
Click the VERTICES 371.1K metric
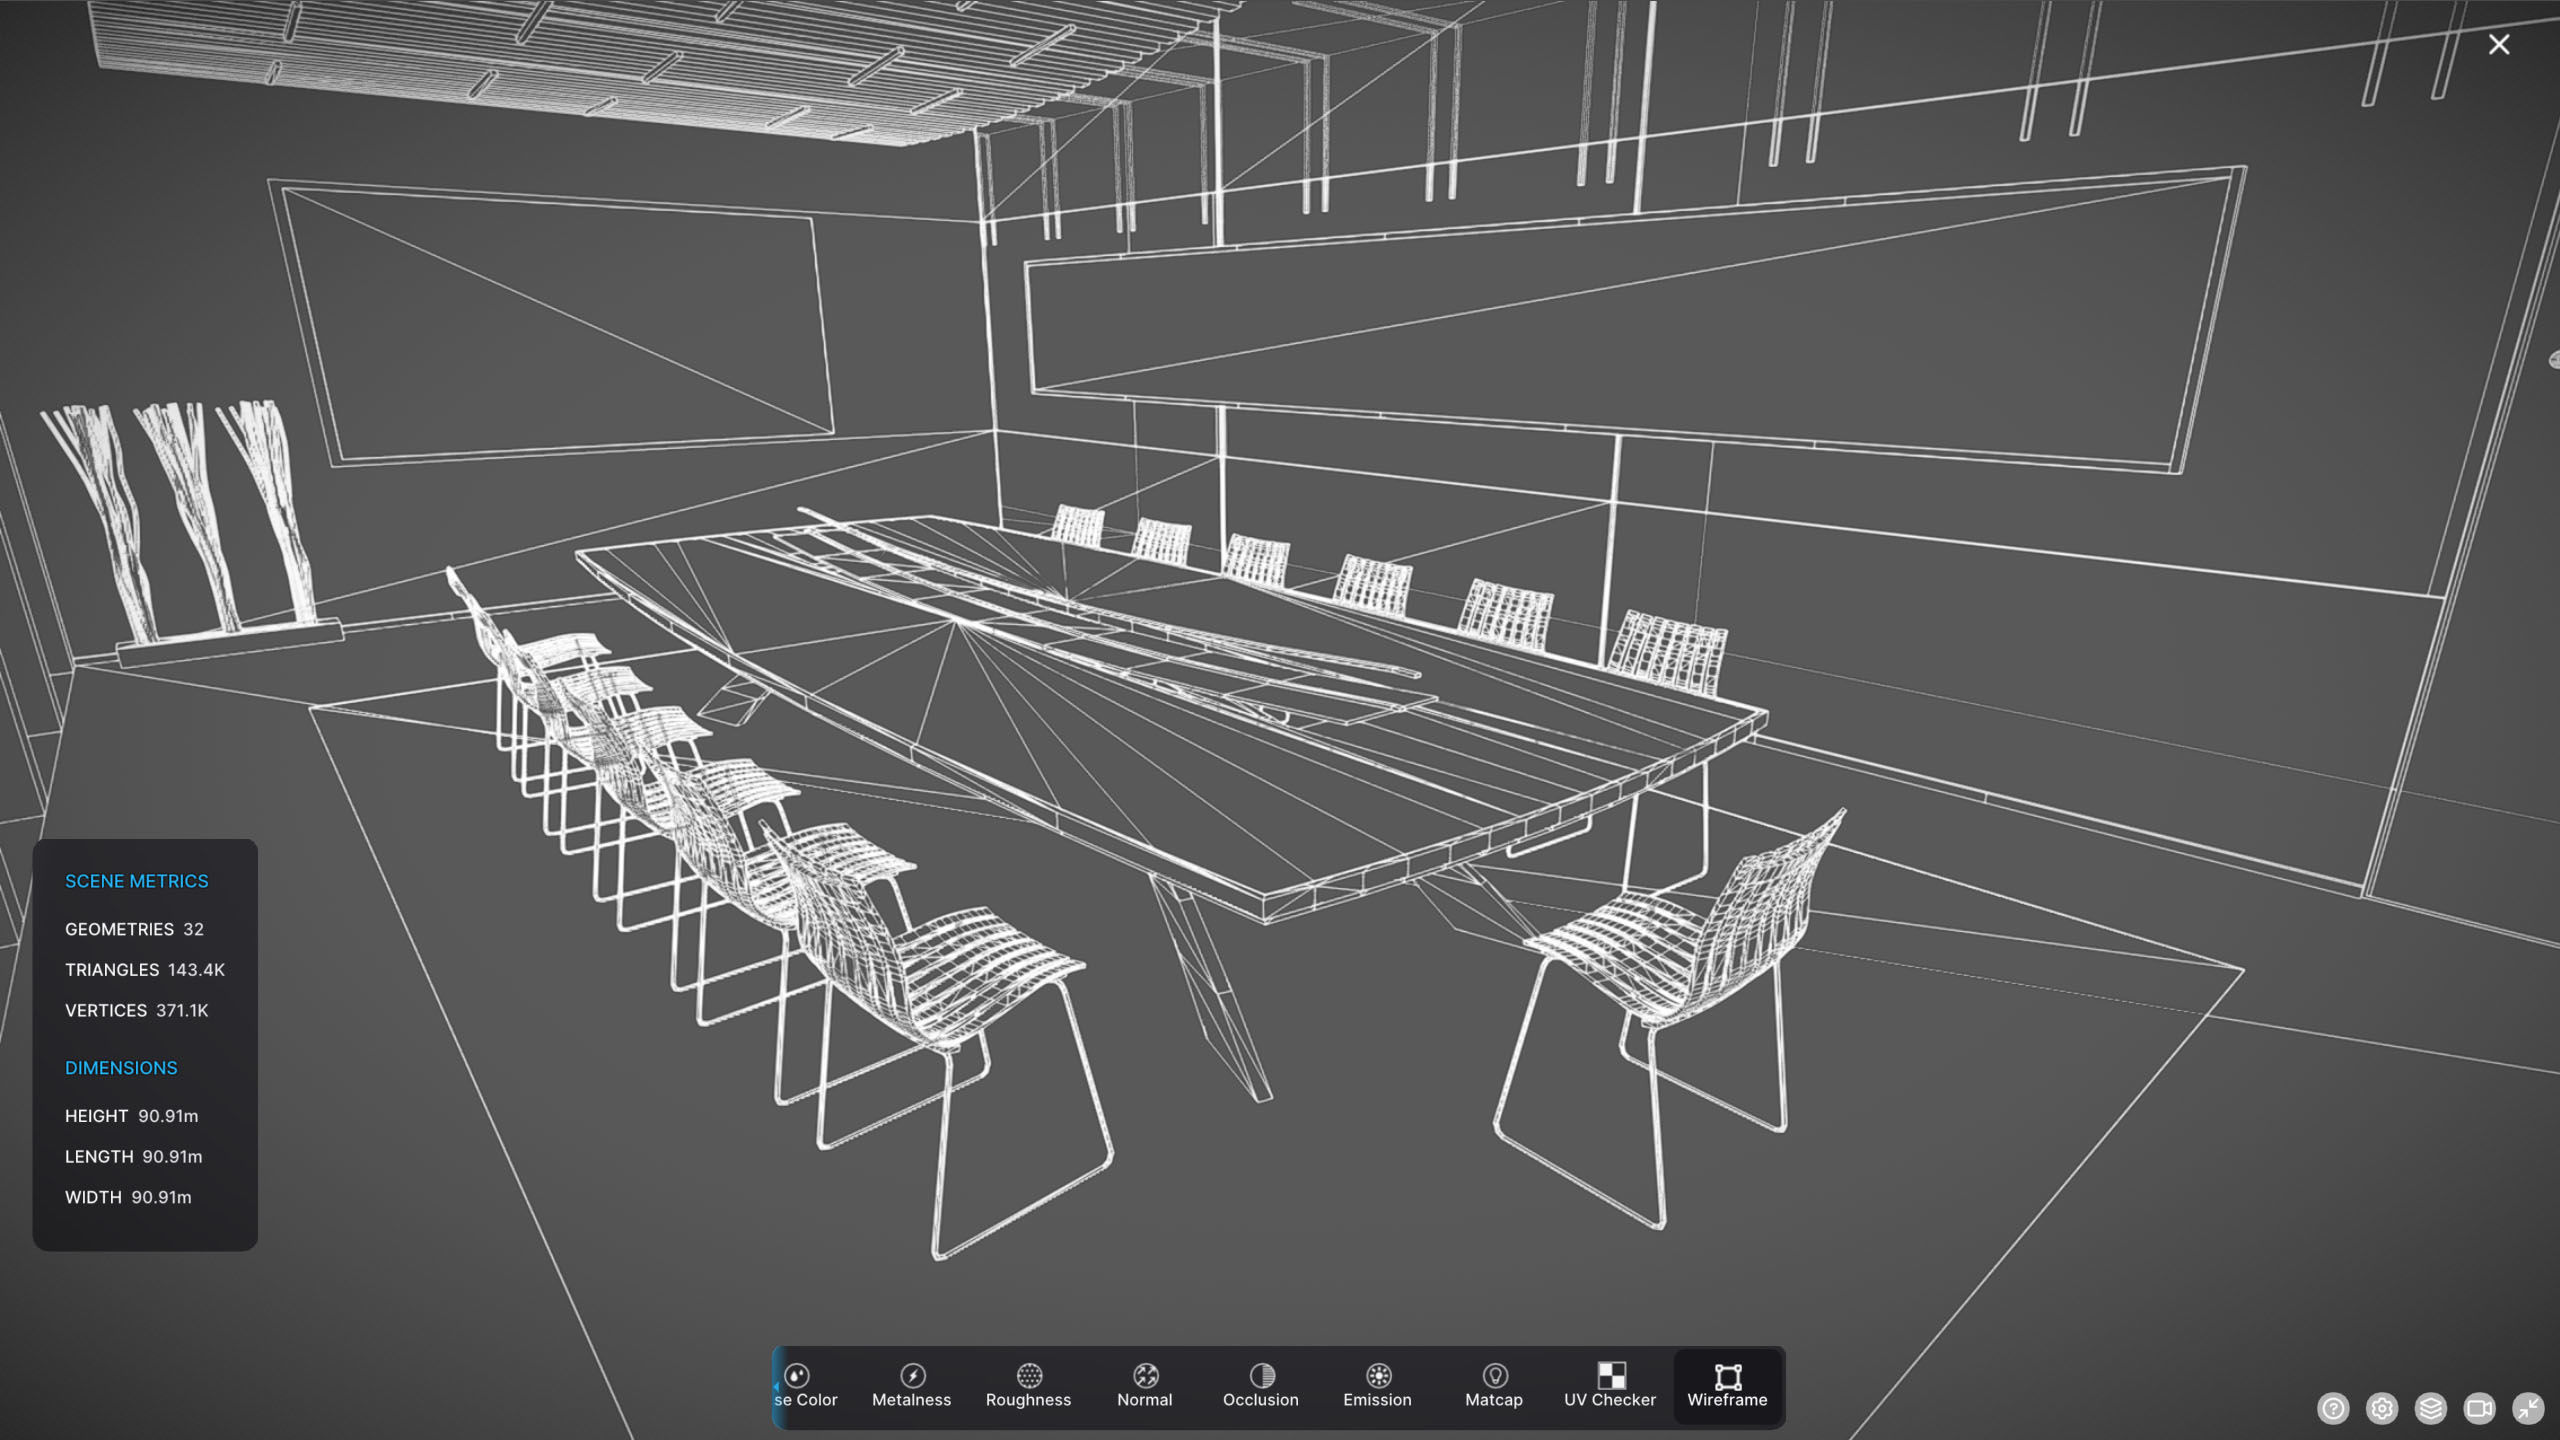137,1010
